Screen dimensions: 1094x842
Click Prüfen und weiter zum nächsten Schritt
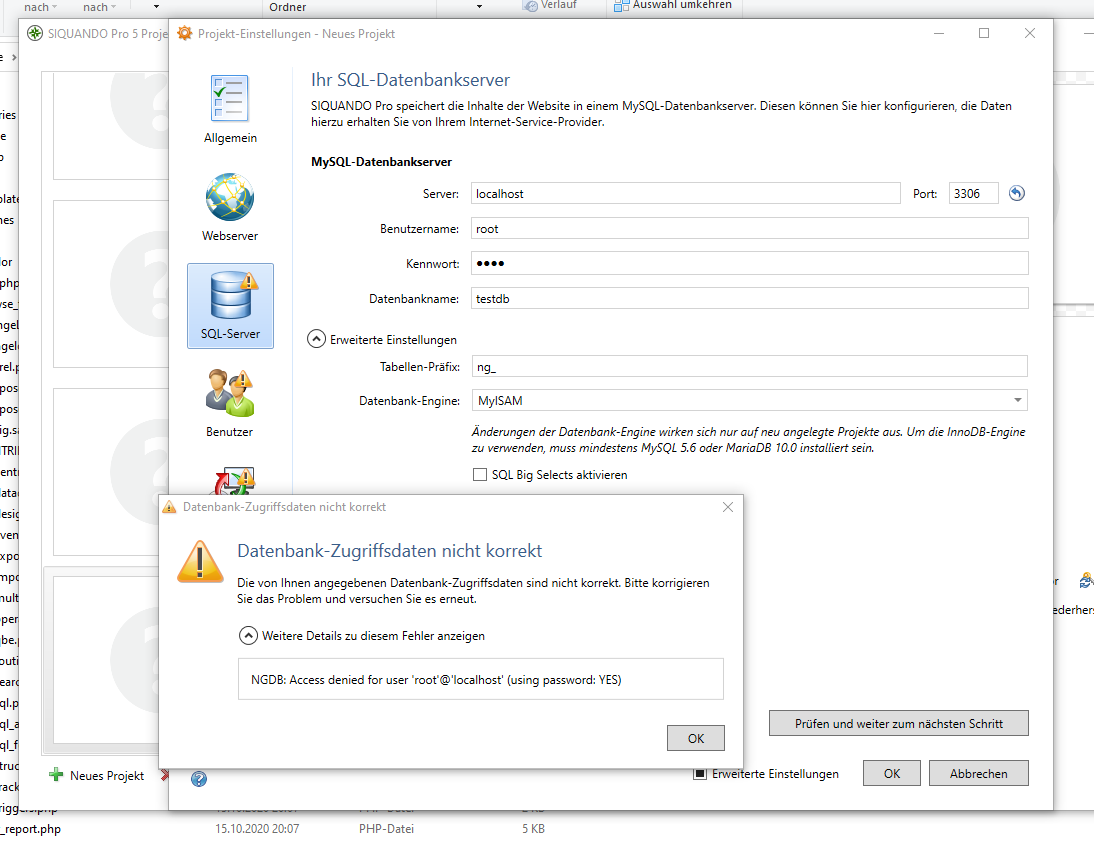click(899, 723)
